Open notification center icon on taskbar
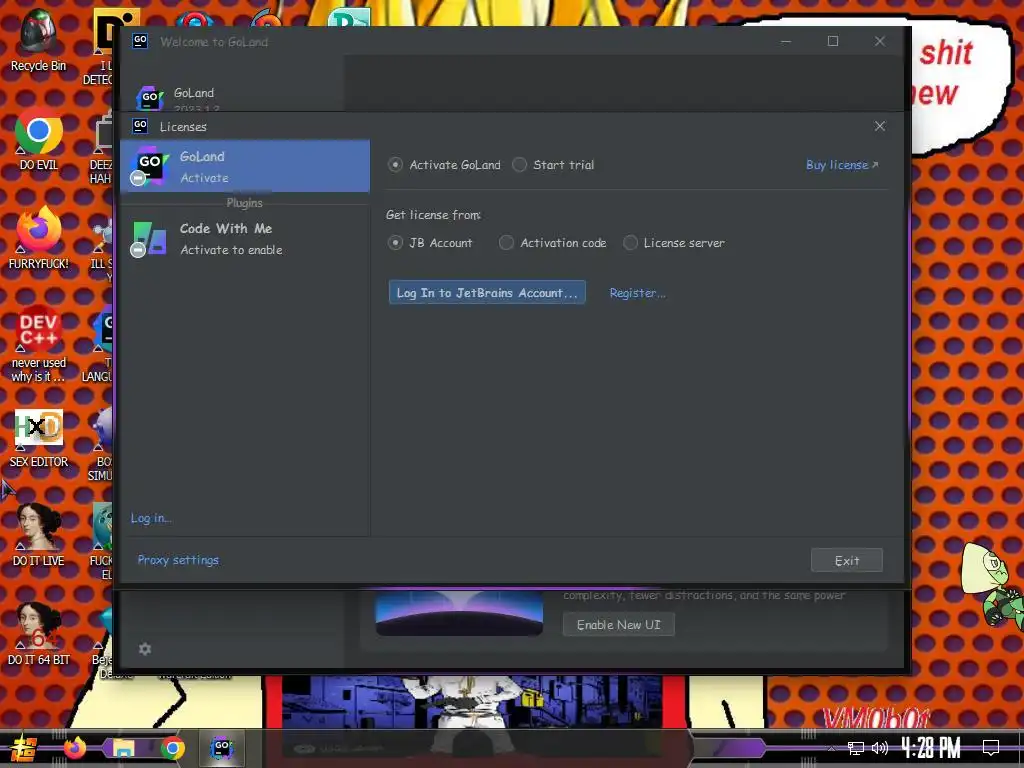Screen dimensions: 1024x768 click(991, 748)
